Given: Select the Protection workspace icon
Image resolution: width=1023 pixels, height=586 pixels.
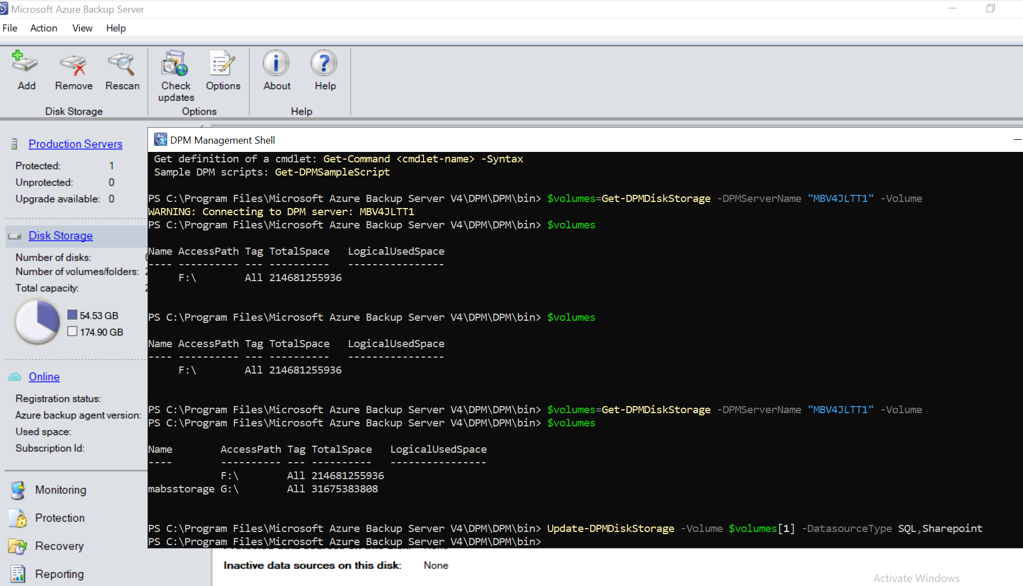Looking at the screenshot, I should 19,518.
